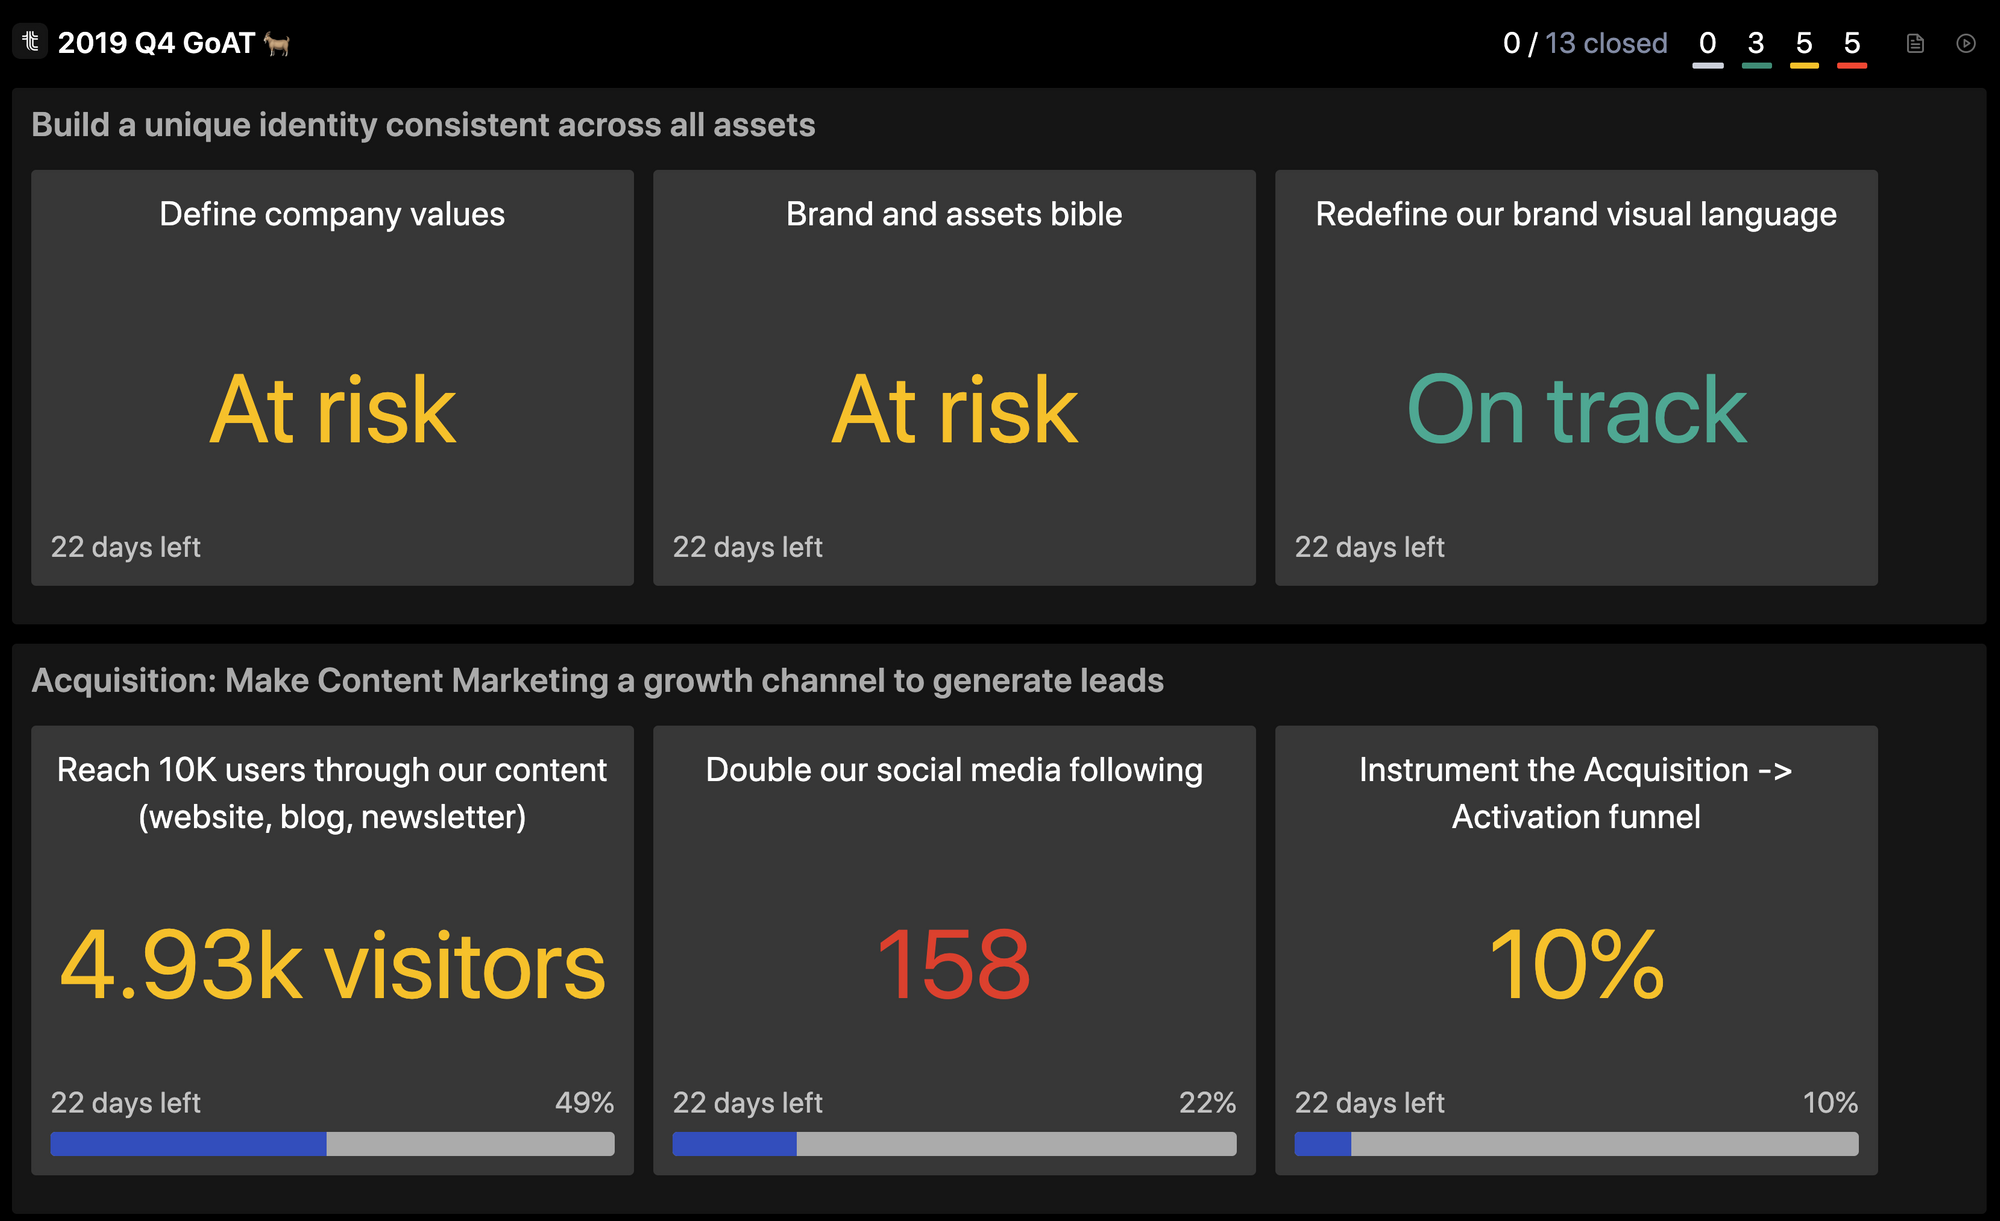
Task: Open Redefine our brand visual language card
Action: (1576, 214)
